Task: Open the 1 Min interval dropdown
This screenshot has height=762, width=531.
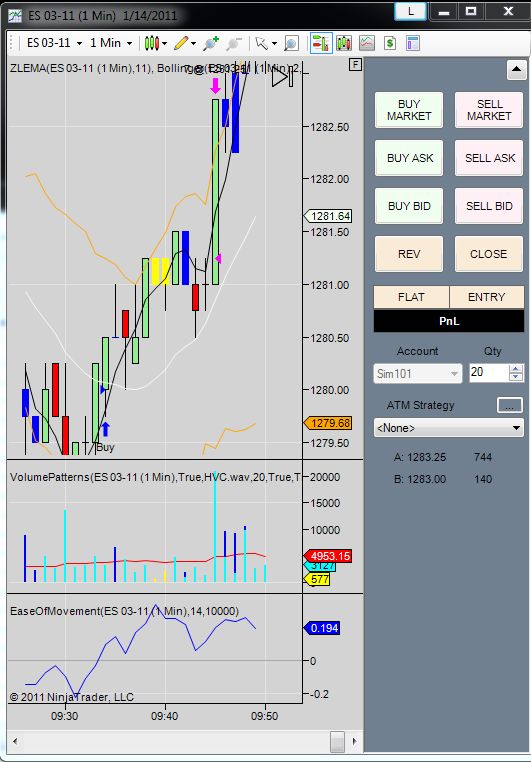Action: point(111,43)
